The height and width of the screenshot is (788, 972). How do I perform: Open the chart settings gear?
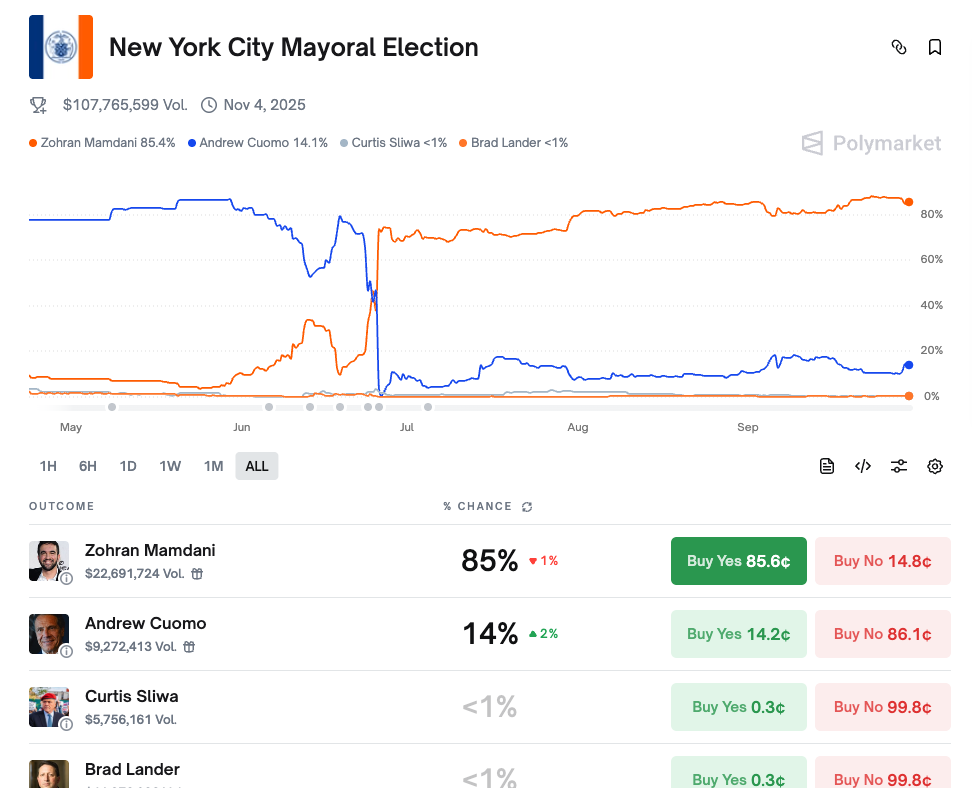point(935,466)
